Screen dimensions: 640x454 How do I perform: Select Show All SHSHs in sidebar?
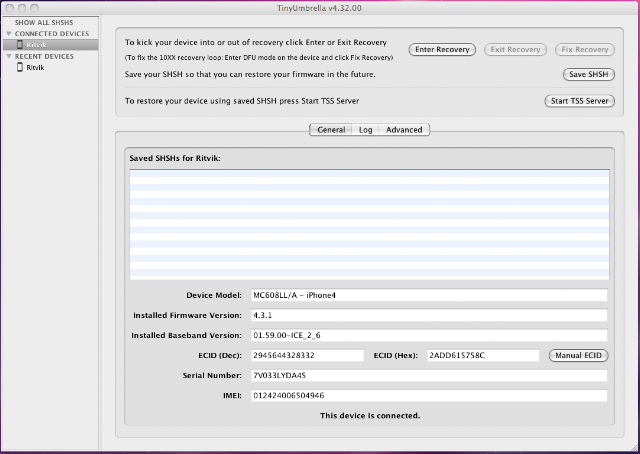pos(44,22)
